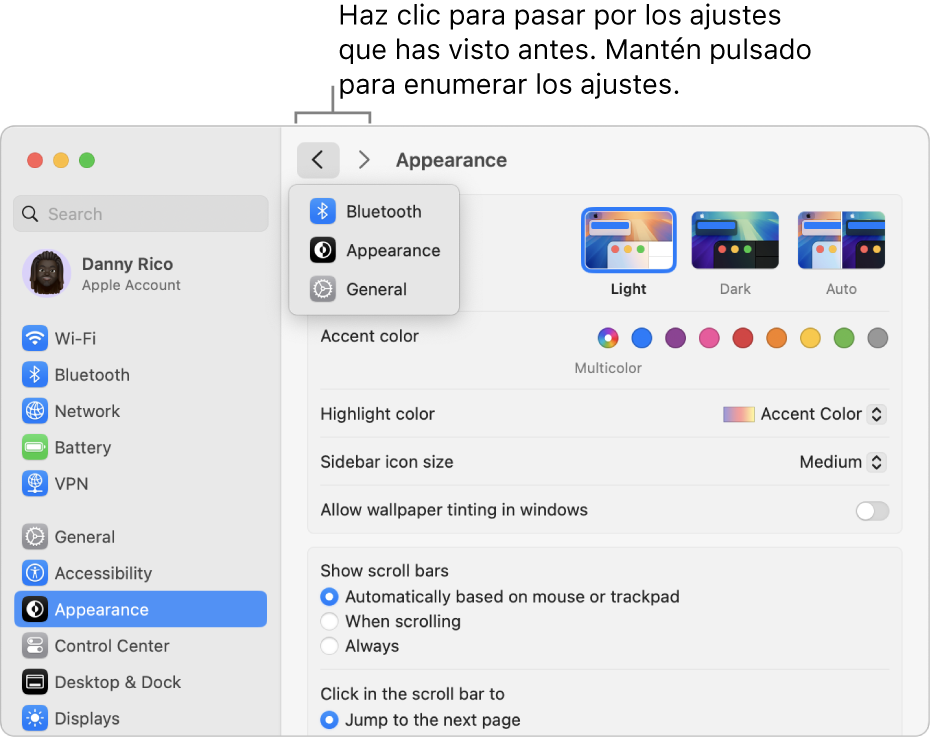Pick the purple accent color

(676, 338)
